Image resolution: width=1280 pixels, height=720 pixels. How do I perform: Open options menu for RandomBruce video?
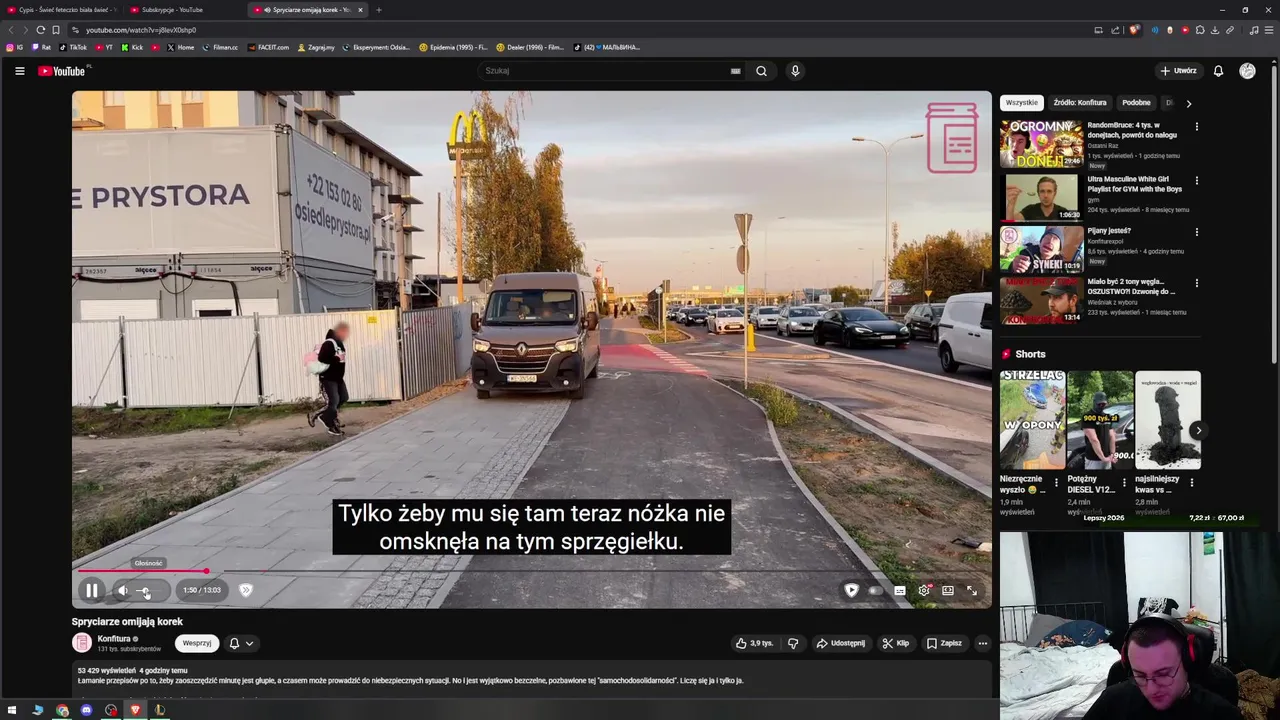click(1196, 127)
